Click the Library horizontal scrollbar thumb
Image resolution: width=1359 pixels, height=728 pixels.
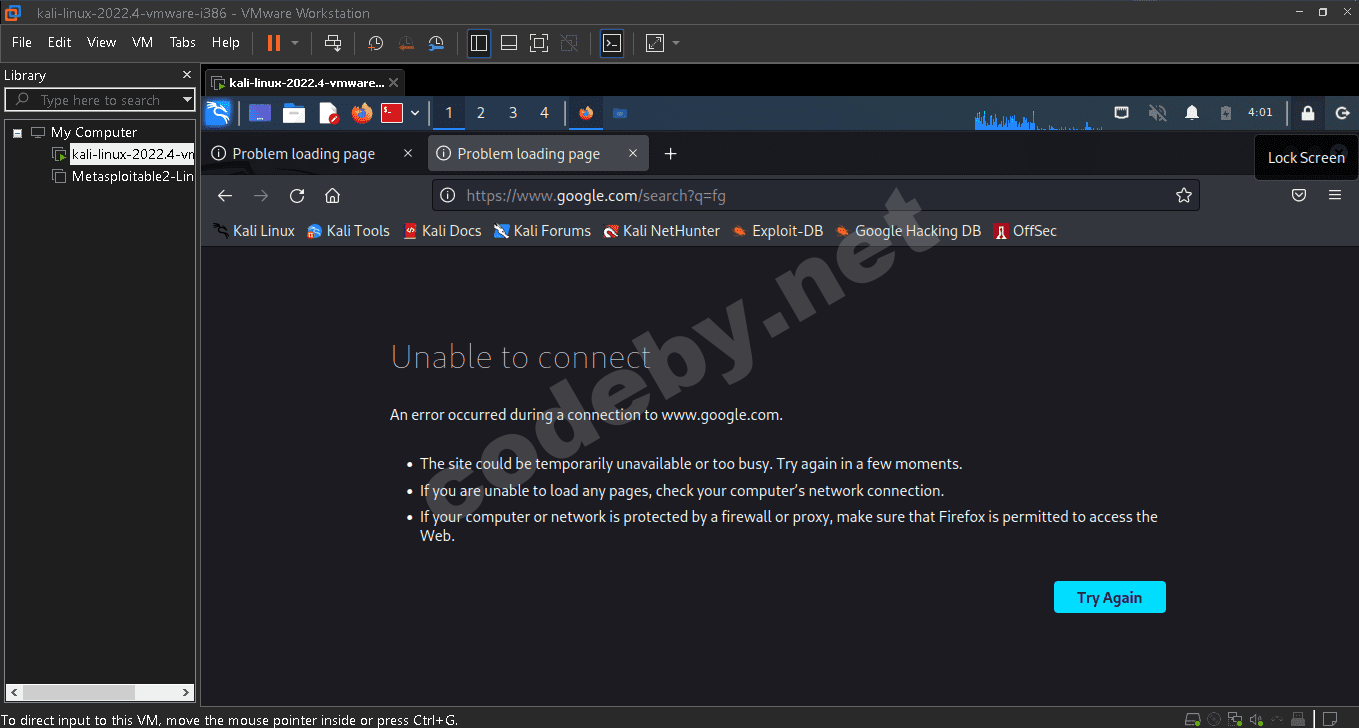click(78, 692)
